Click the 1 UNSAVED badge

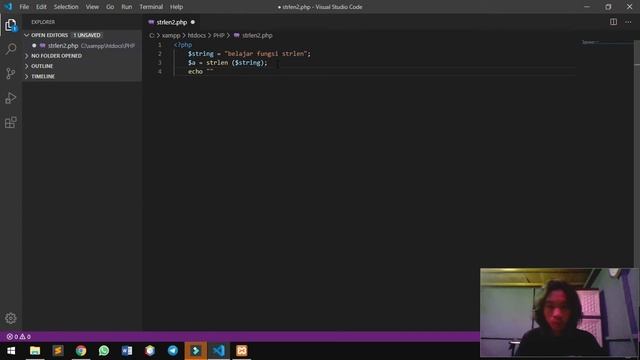pos(87,35)
